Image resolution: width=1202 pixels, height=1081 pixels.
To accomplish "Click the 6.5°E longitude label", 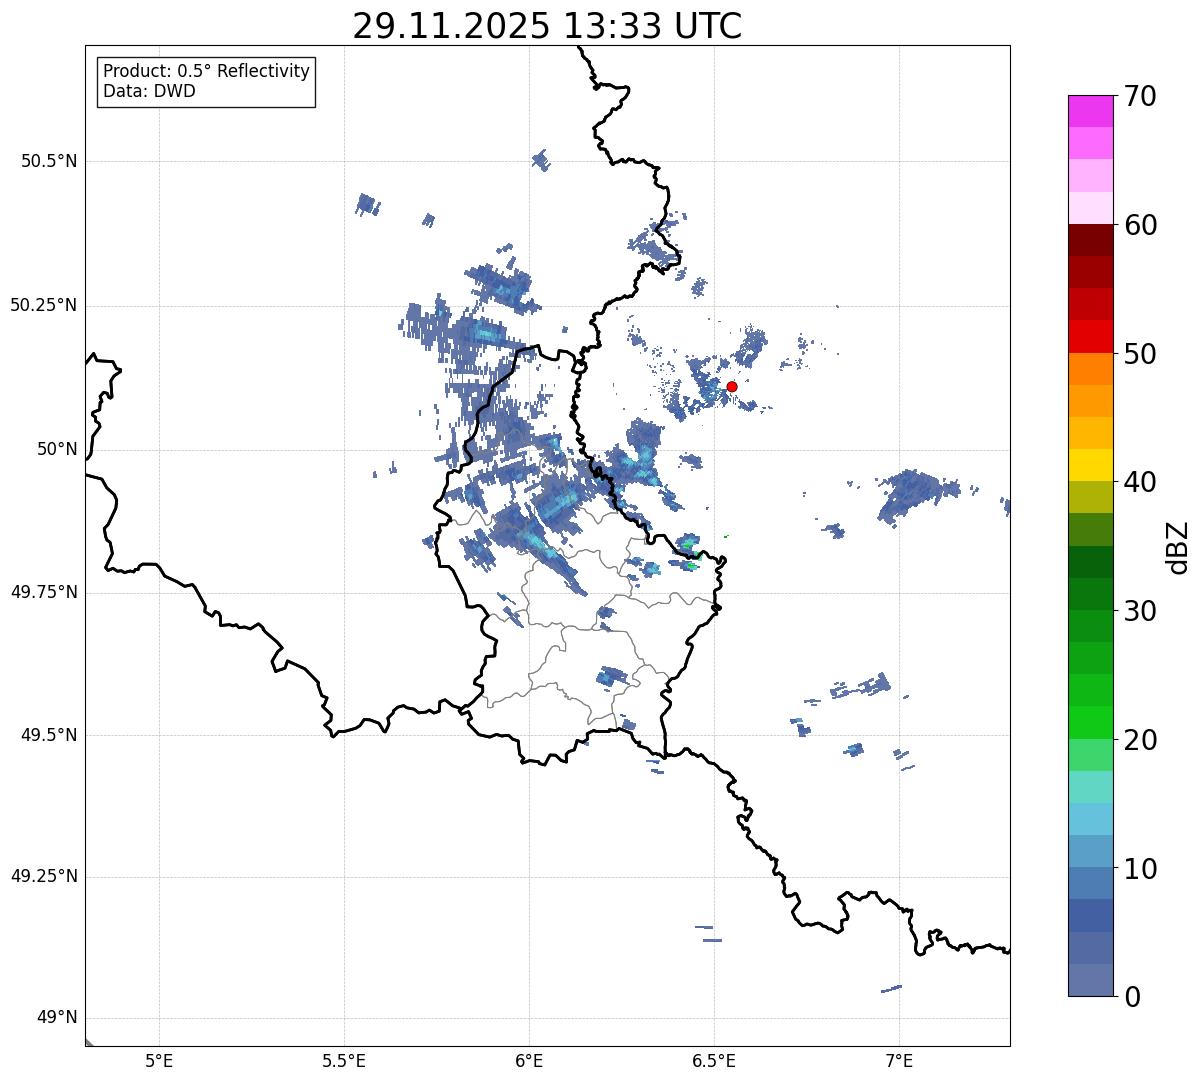I will pos(714,1061).
